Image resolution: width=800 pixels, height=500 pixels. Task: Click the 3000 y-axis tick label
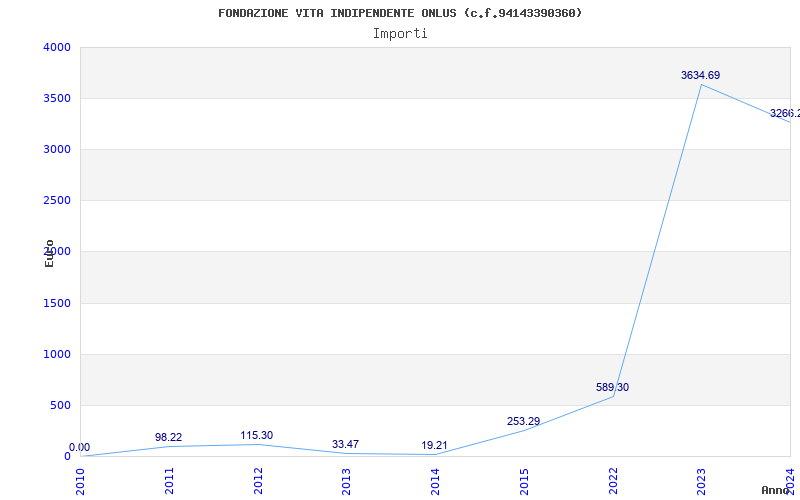point(57,149)
